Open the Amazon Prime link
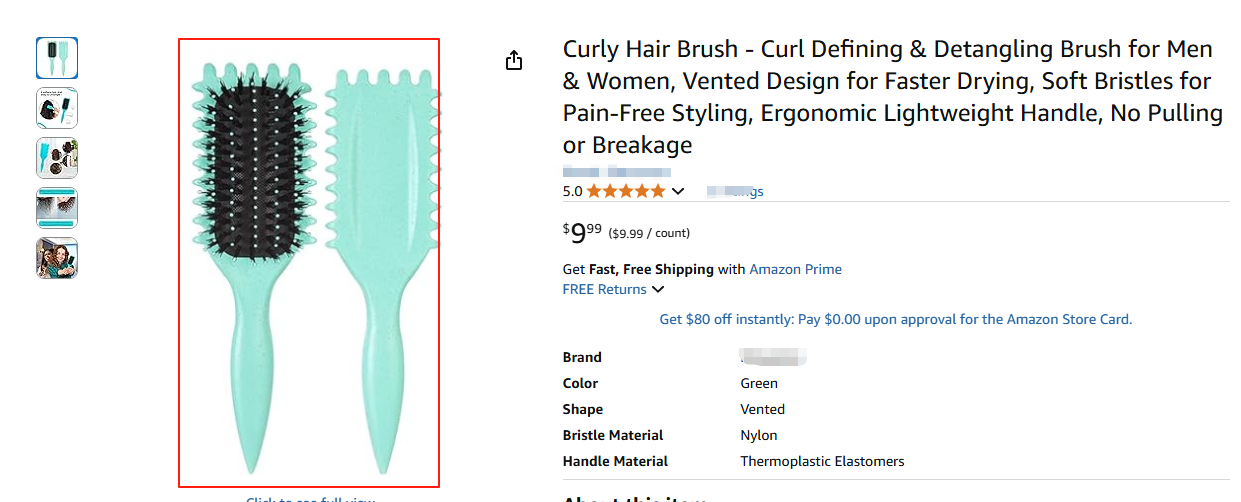The height and width of the screenshot is (502, 1241). (x=795, y=269)
